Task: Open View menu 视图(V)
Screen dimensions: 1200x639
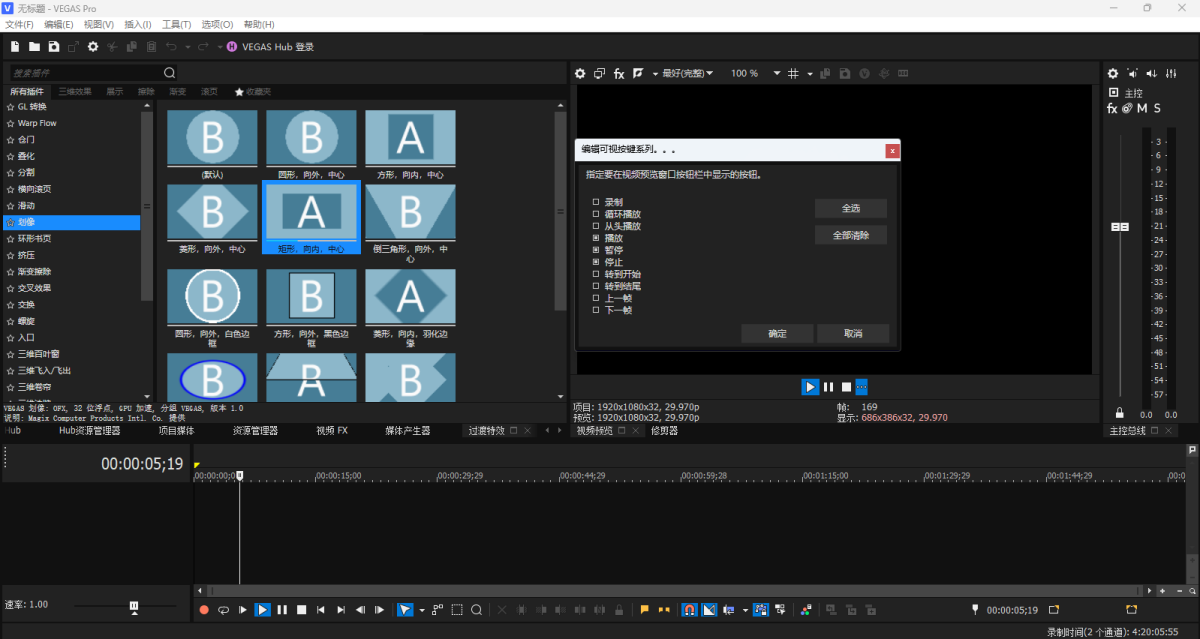Action: tap(99, 24)
